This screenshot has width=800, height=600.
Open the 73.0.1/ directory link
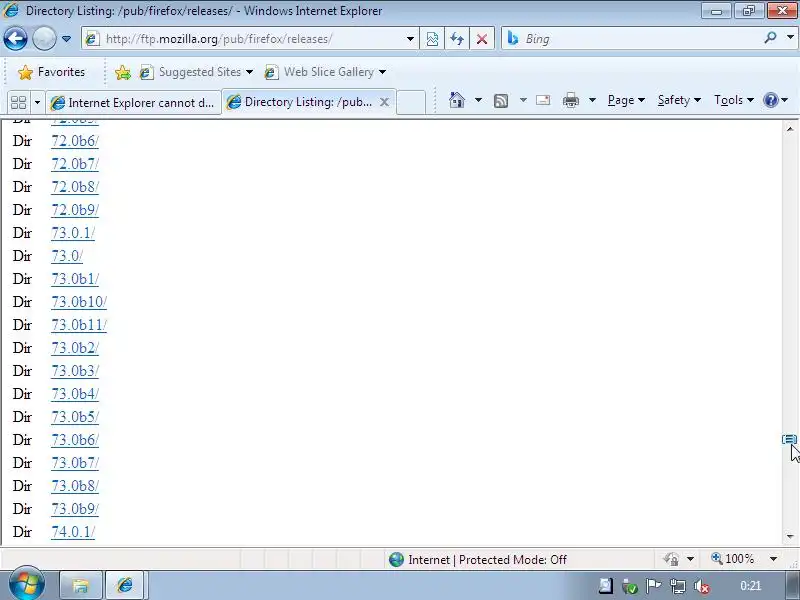73,233
